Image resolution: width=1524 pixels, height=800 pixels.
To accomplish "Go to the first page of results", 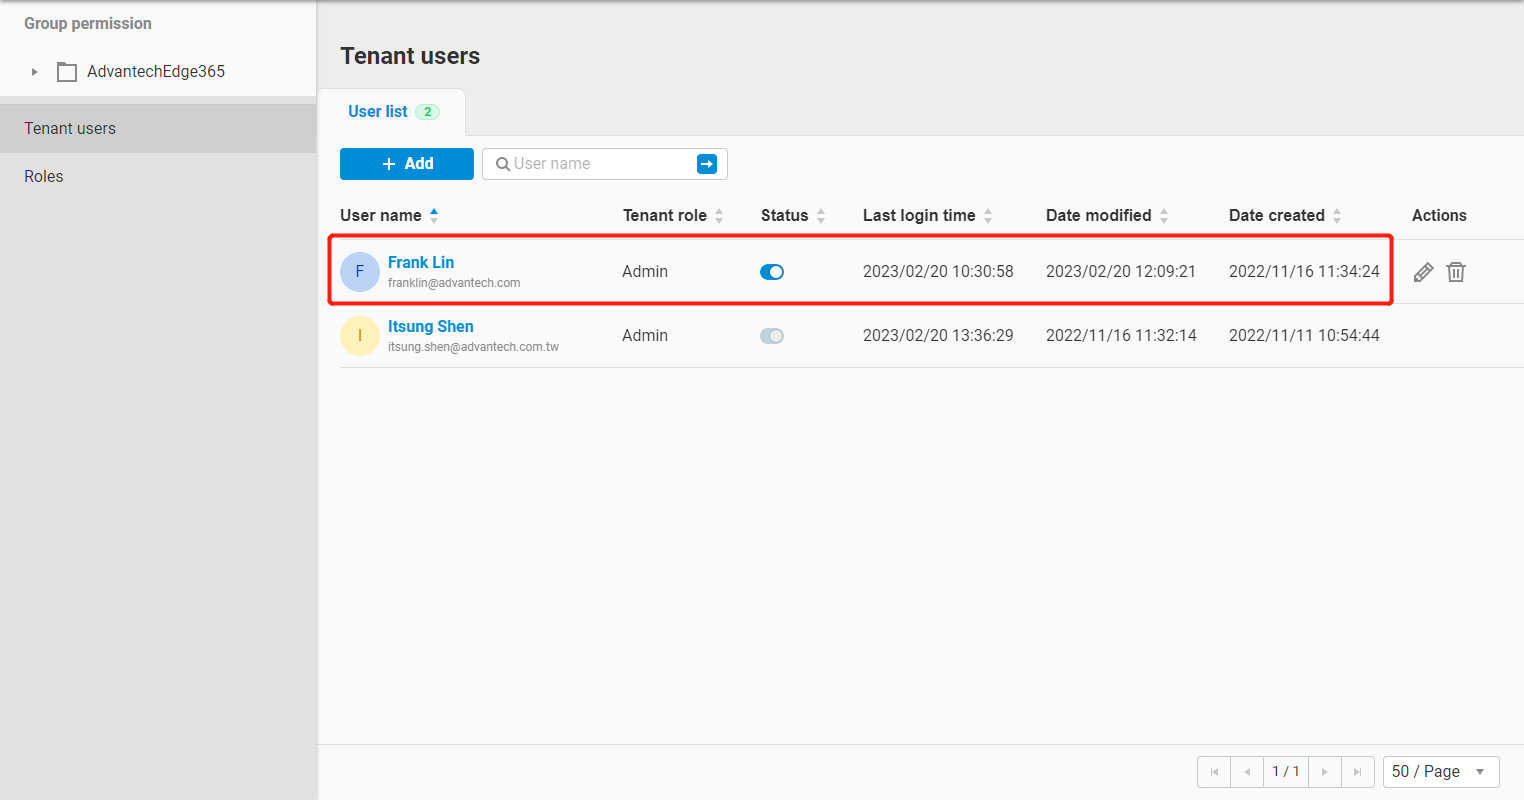I will pyautogui.click(x=1214, y=772).
